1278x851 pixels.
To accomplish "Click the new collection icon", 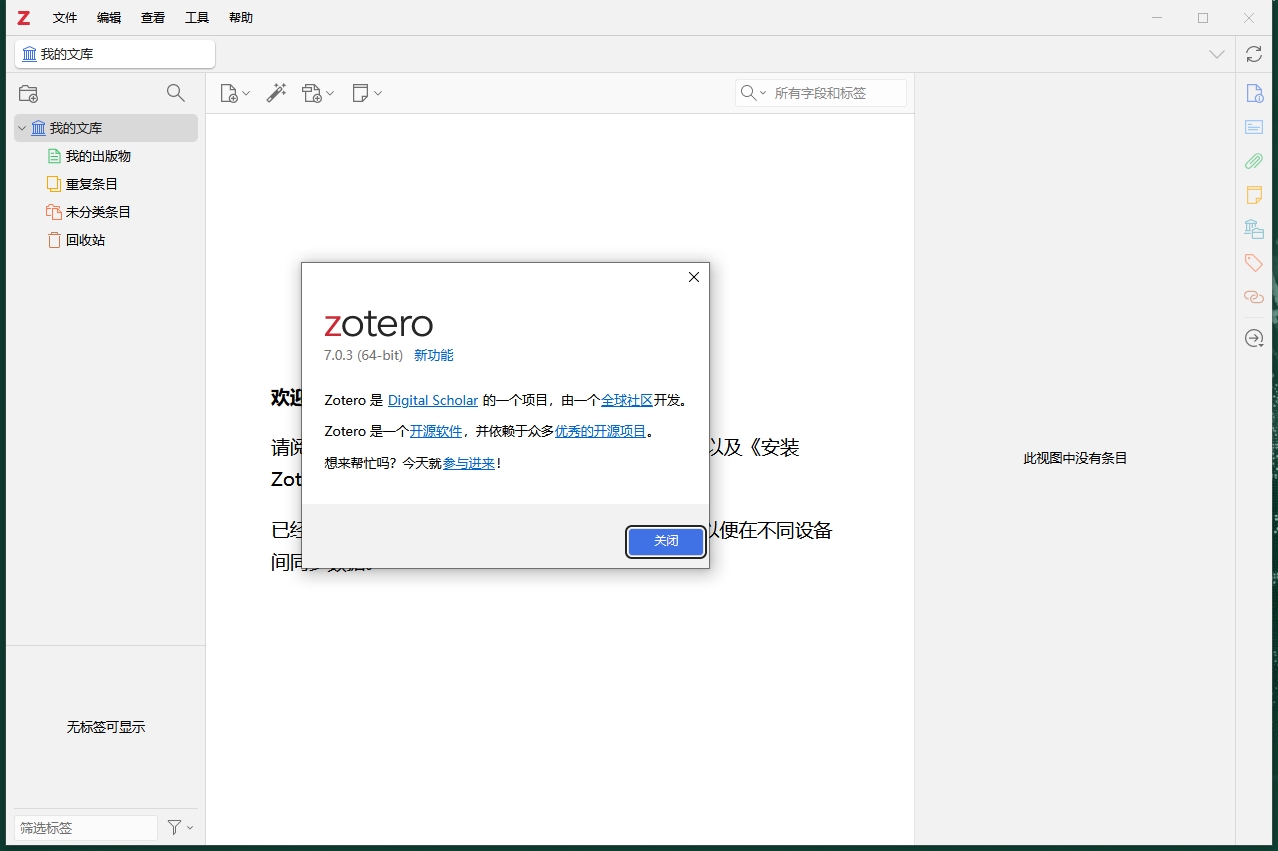I will [29, 93].
